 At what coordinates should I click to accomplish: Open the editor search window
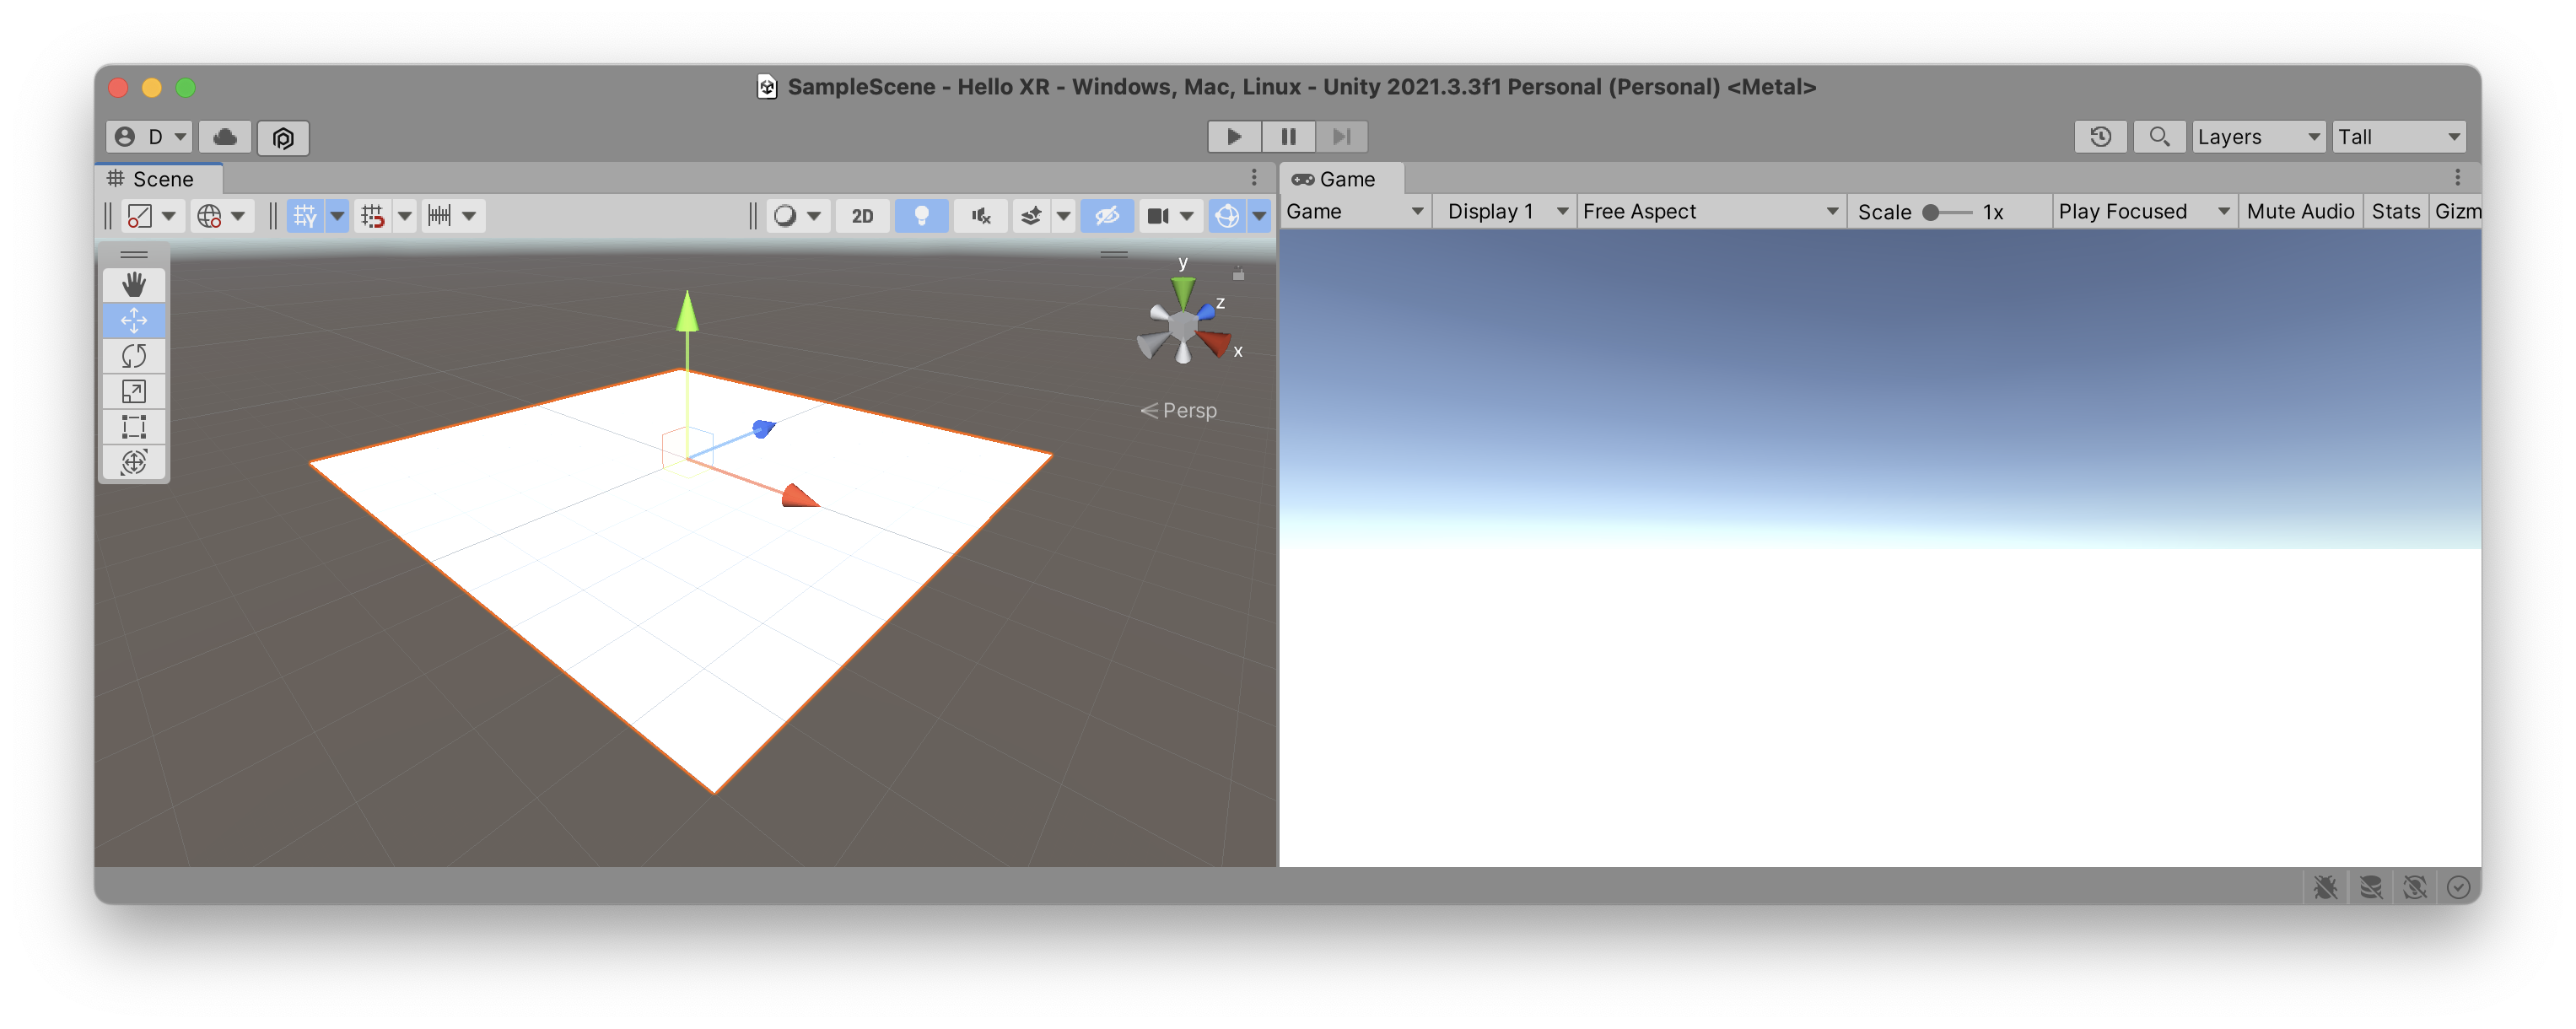(x=2159, y=136)
